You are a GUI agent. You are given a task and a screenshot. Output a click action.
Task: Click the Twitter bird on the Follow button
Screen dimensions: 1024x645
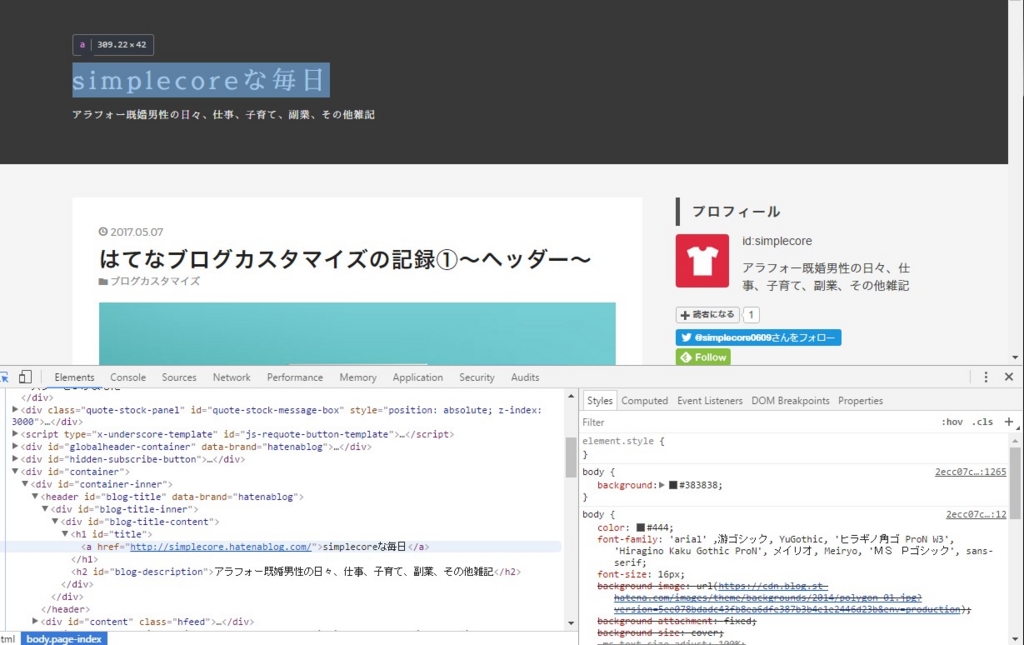tap(684, 337)
